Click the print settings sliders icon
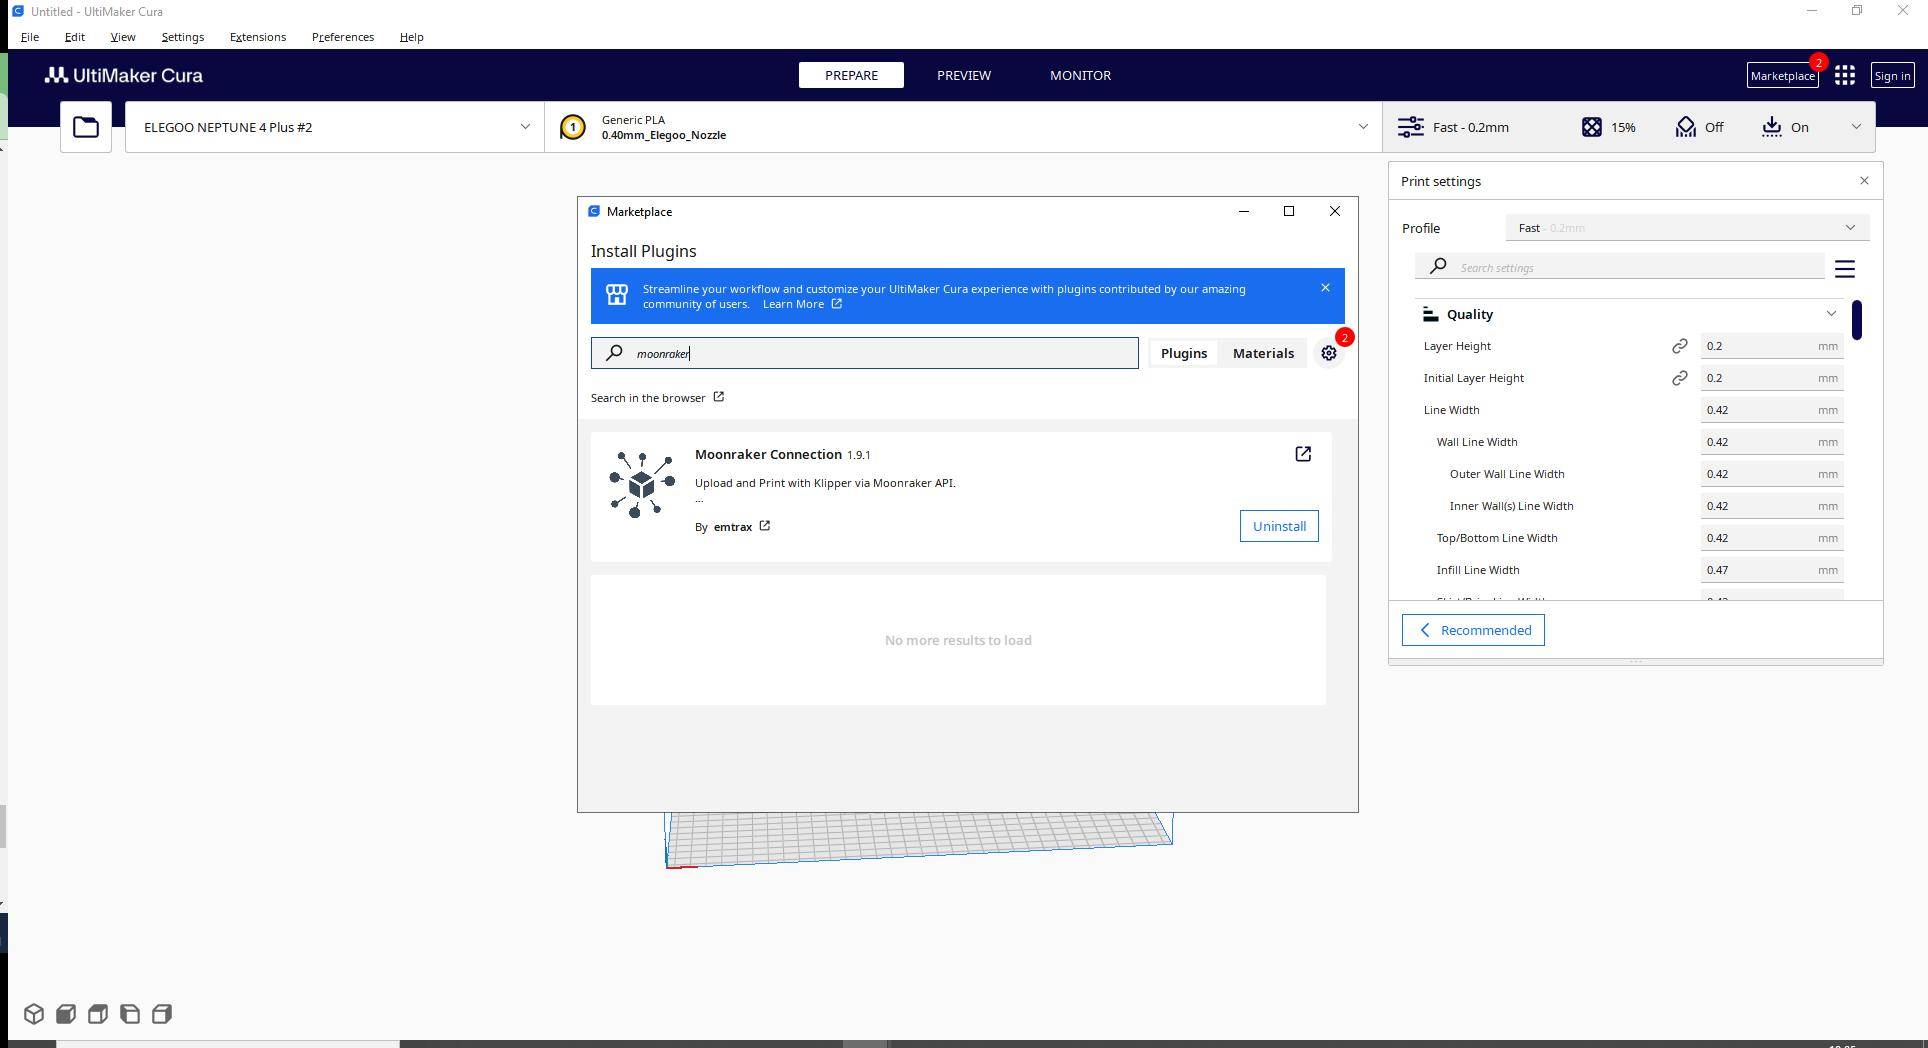This screenshot has height=1048, width=1928. pyautogui.click(x=1410, y=127)
